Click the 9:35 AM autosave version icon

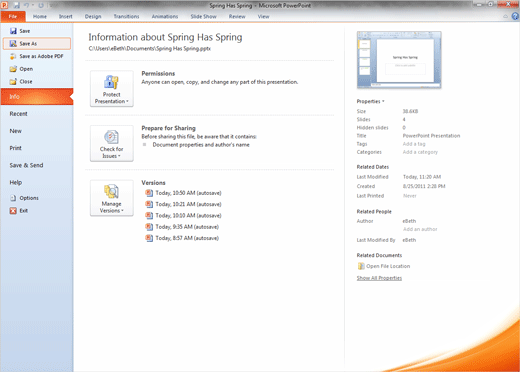pyautogui.click(x=149, y=227)
